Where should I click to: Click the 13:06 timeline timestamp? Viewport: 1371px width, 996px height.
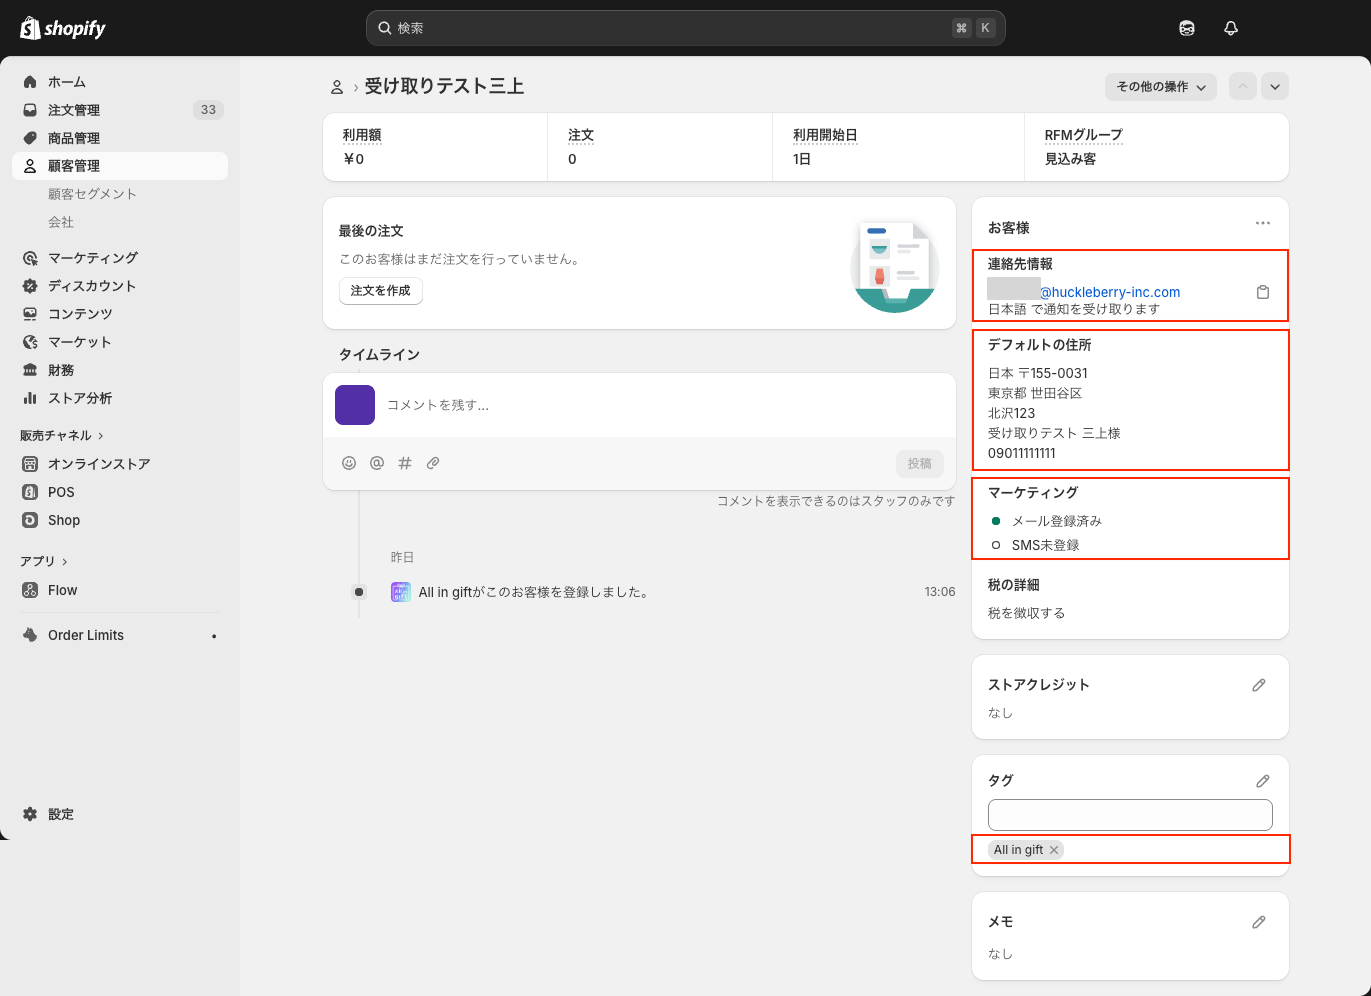coord(940,592)
